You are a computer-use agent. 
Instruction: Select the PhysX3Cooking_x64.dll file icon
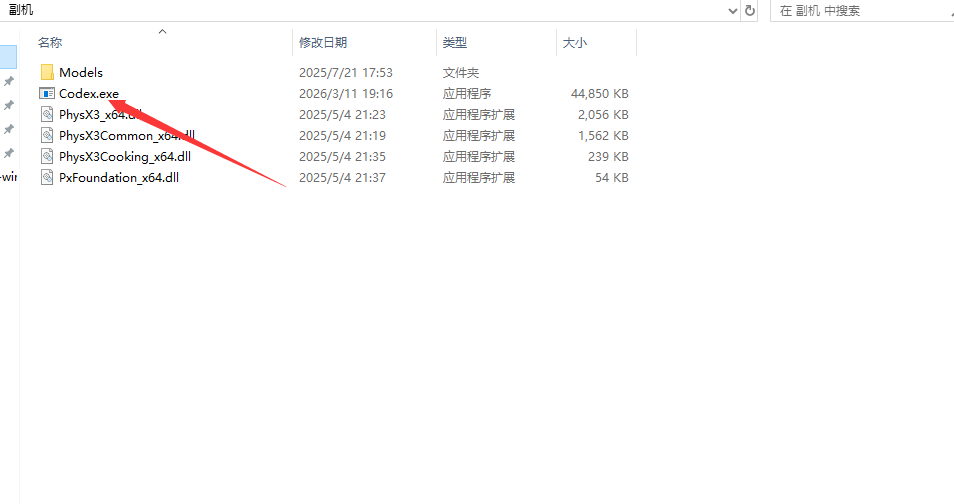tap(47, 156)
